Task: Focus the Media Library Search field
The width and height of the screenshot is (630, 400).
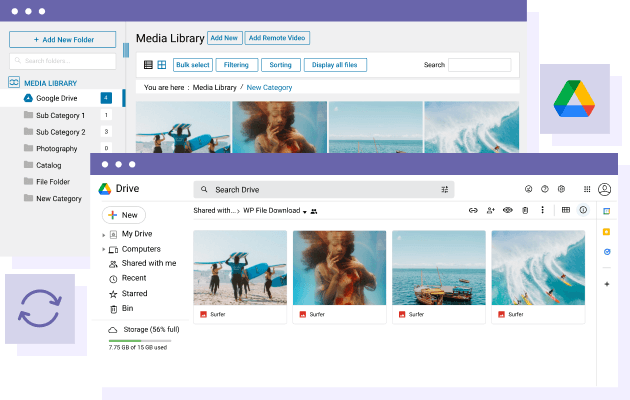Action: pyautogui.click(x=480, y=65)
